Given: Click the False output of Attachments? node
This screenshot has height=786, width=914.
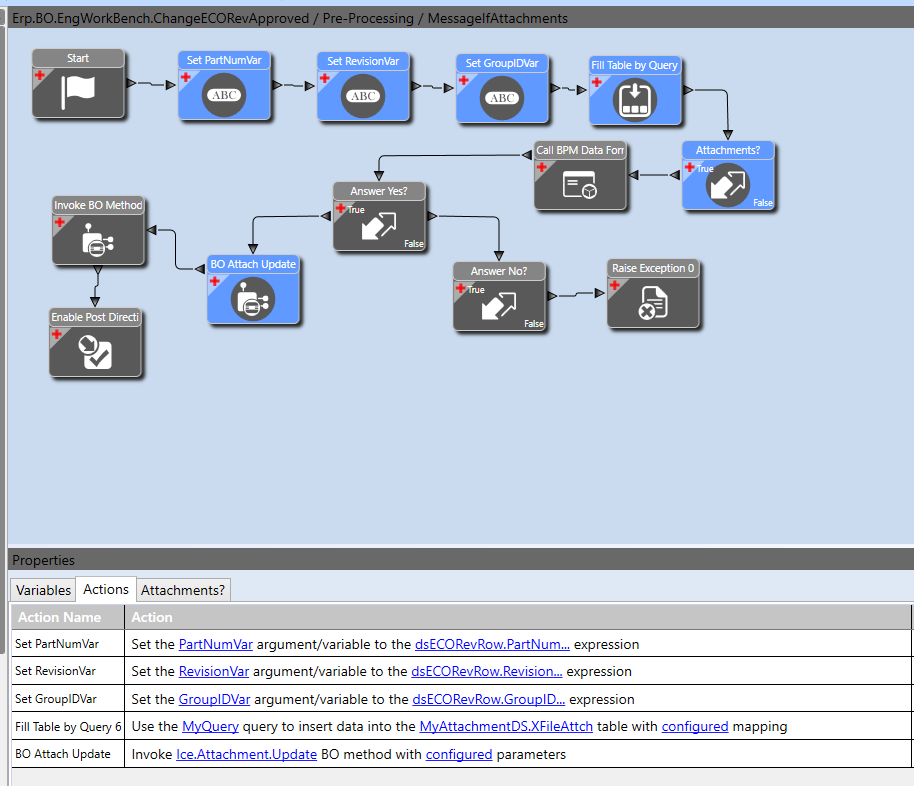Looking at the screenshot, I should coord(762,203).
